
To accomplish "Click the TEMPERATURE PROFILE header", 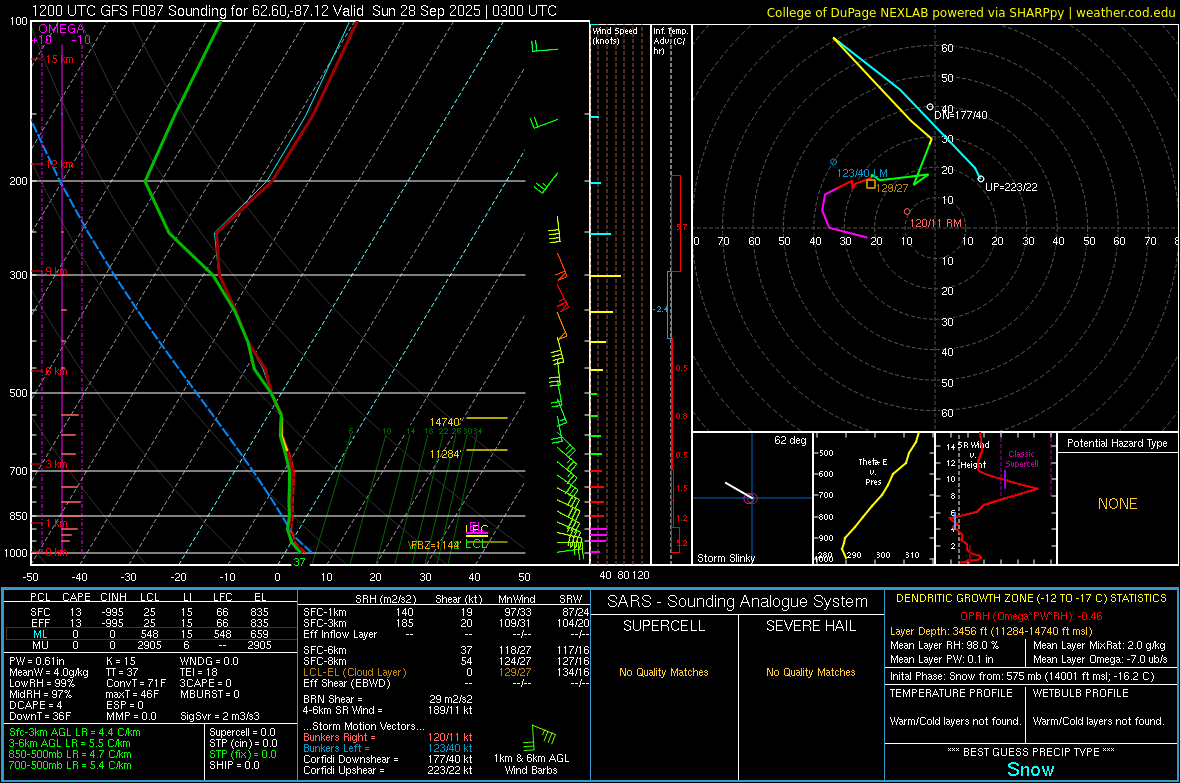I will [x=951, y=693].
